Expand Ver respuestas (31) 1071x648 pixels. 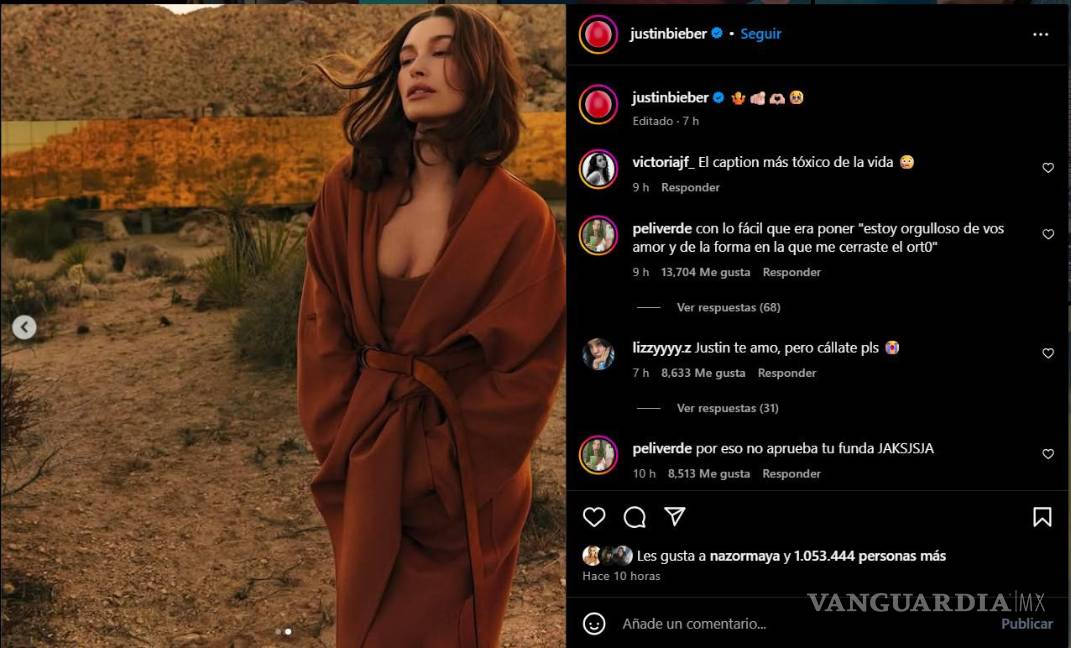(x=727, y=408)
